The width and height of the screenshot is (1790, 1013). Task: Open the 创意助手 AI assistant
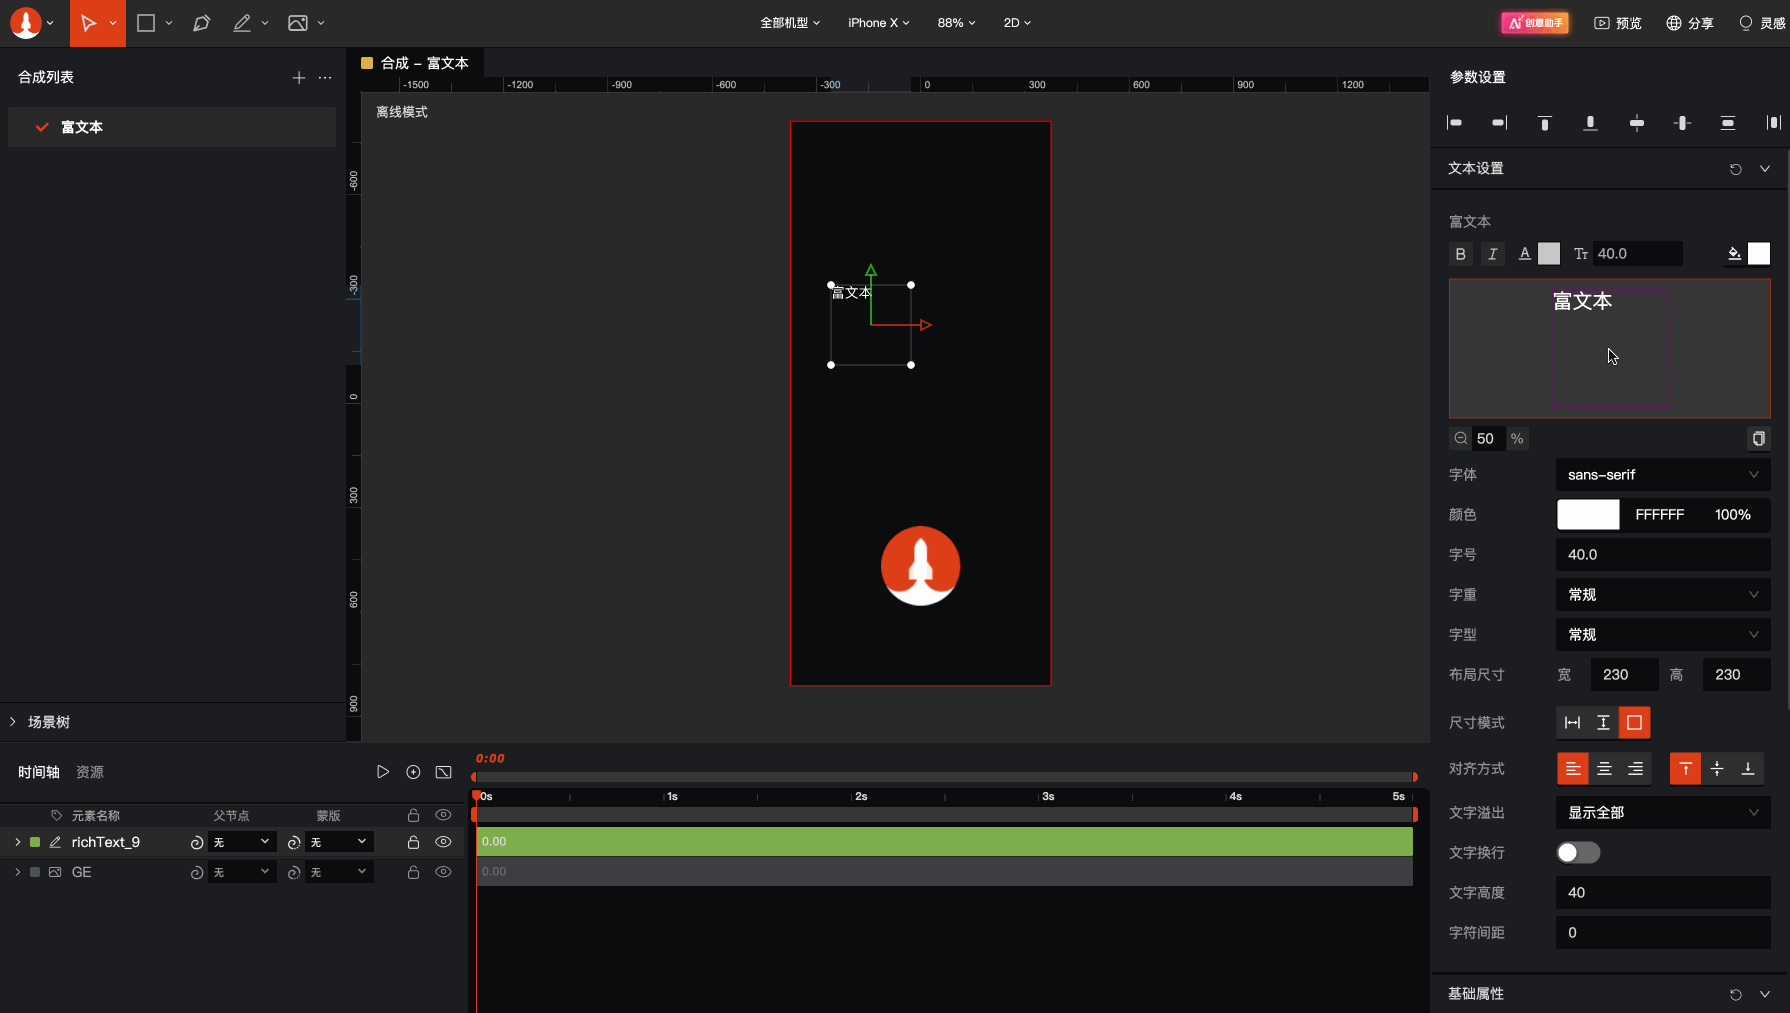tap(1535, 23)
